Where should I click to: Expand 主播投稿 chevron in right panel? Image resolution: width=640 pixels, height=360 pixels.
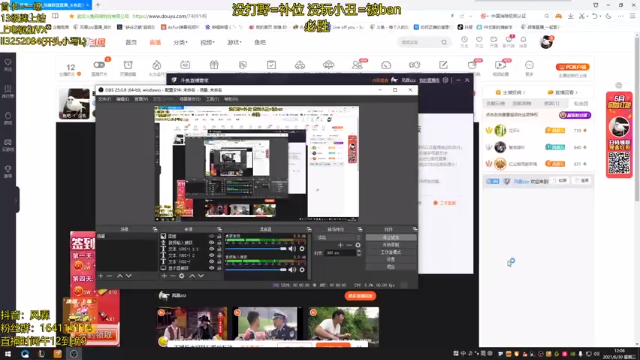(x=524, y=93)
